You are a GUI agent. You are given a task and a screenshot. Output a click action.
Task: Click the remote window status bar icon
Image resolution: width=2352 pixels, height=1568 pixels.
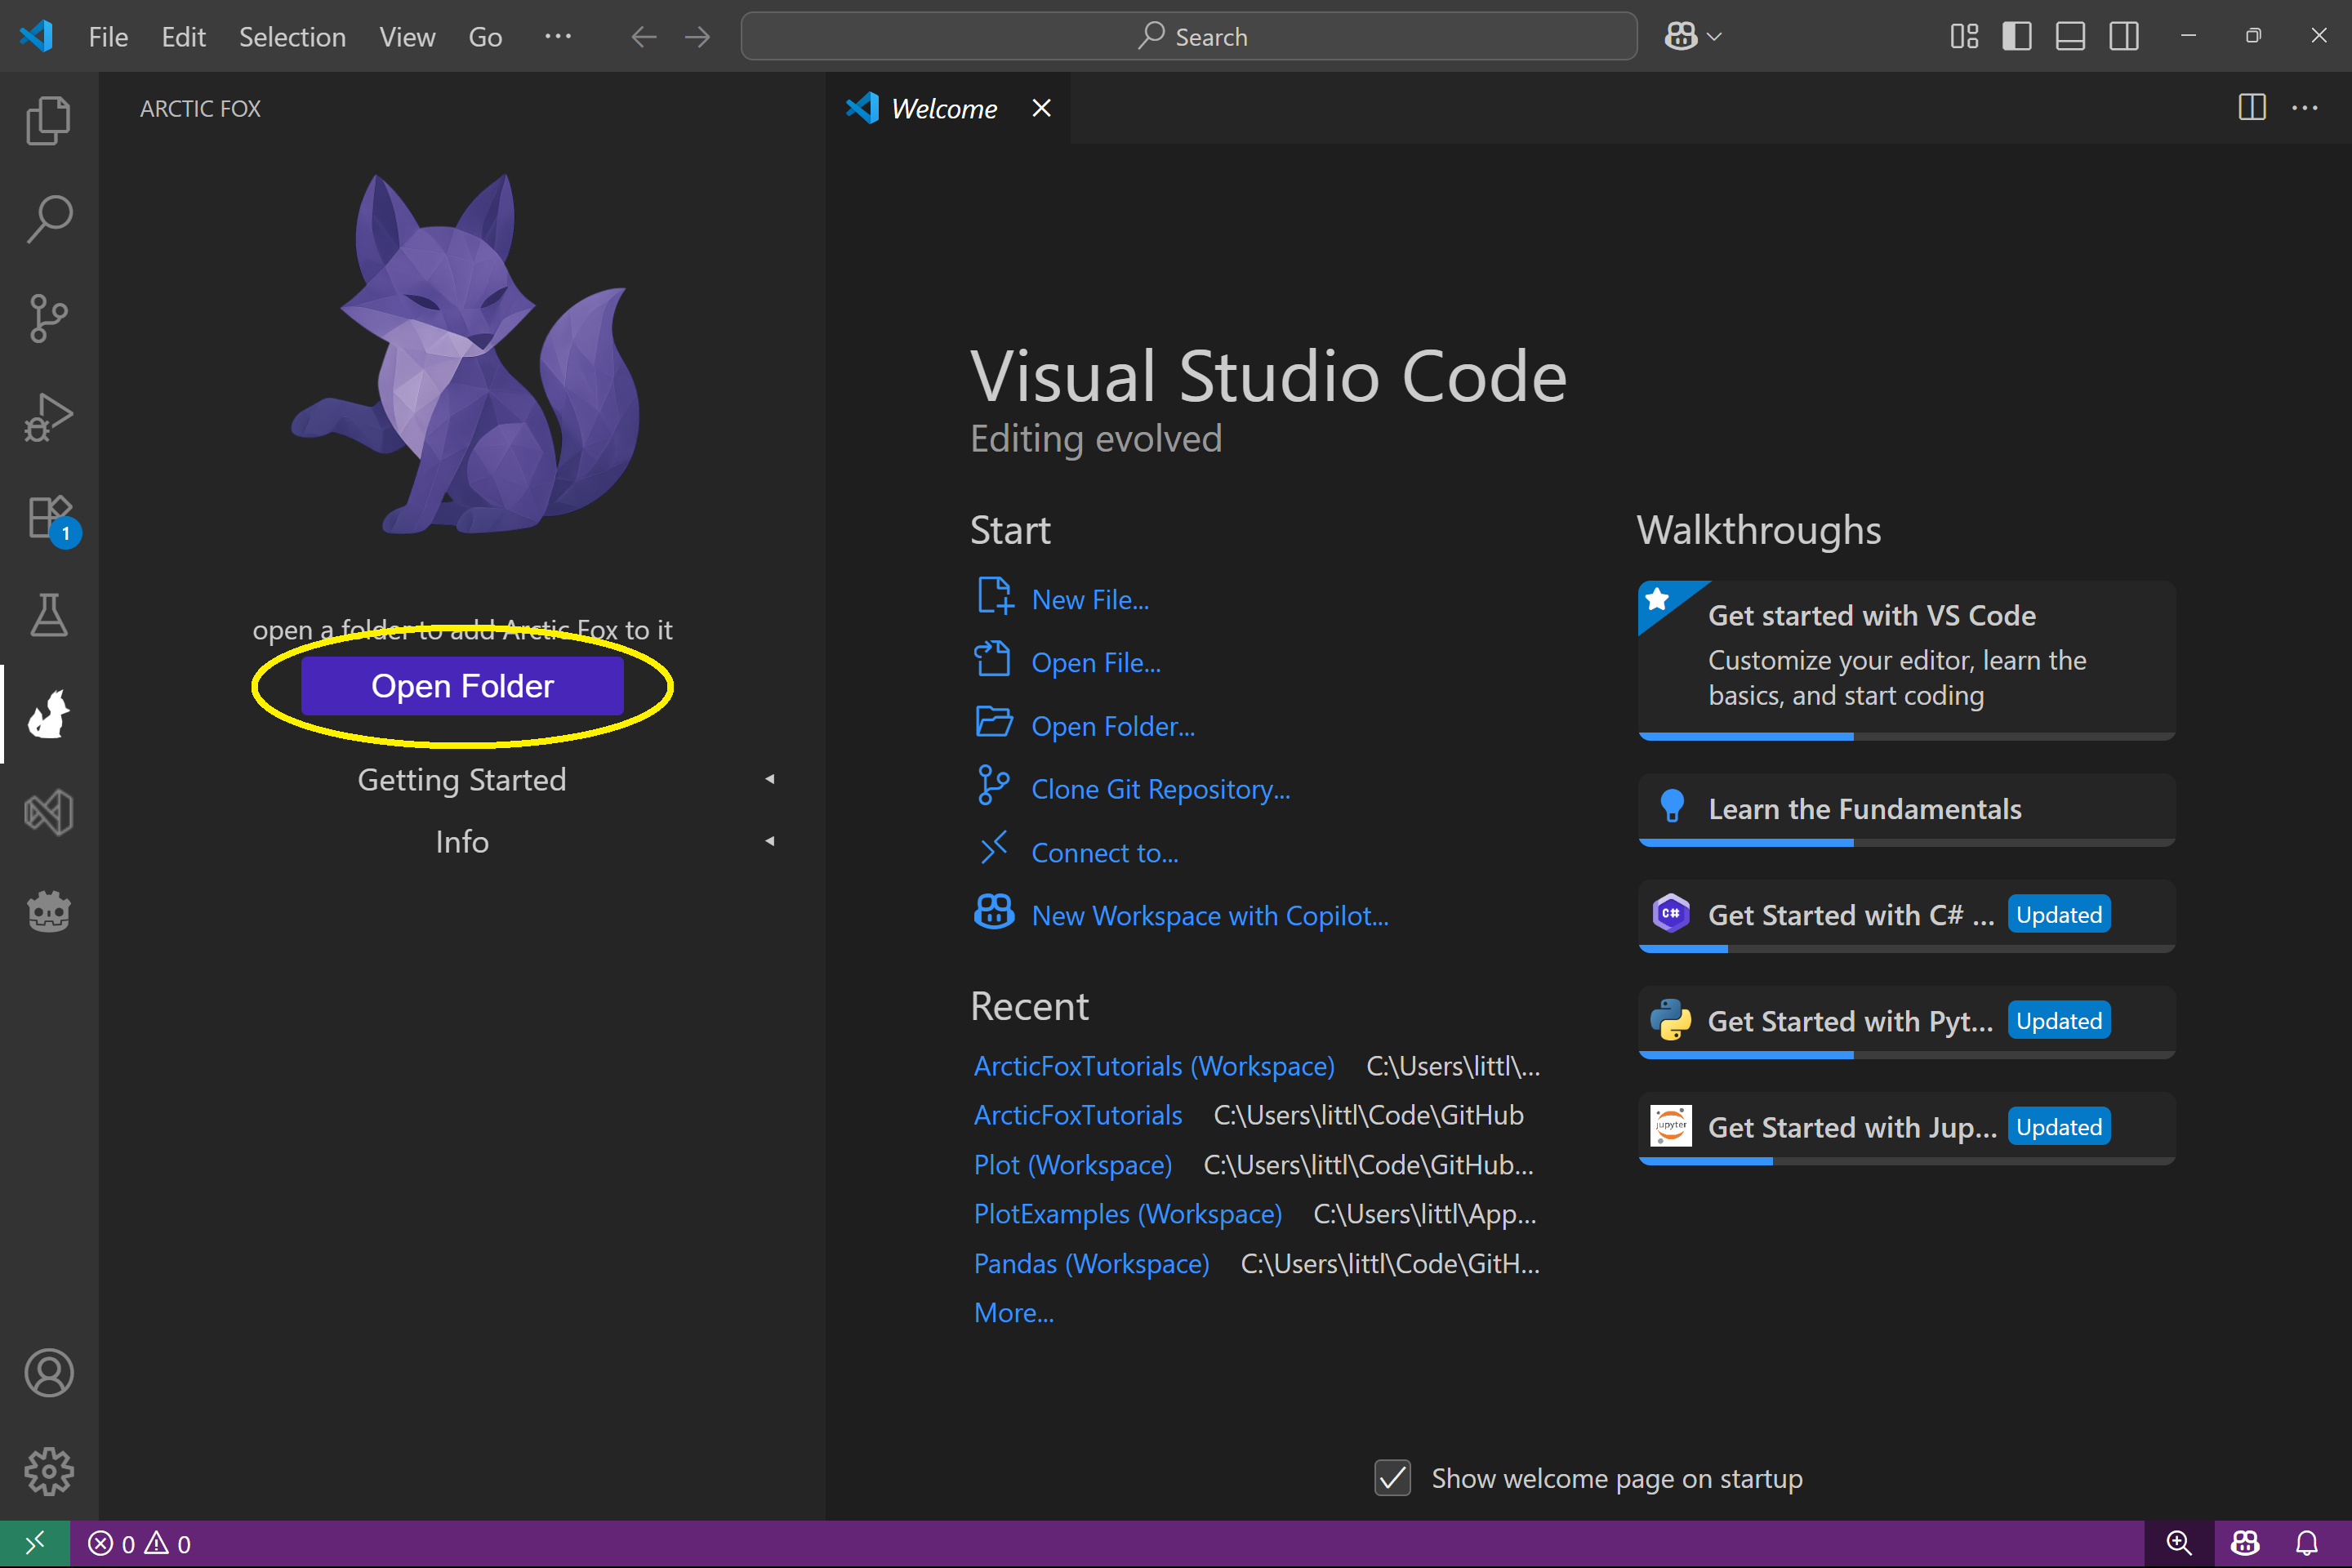pyautogui.click(x=35, y=1544)
